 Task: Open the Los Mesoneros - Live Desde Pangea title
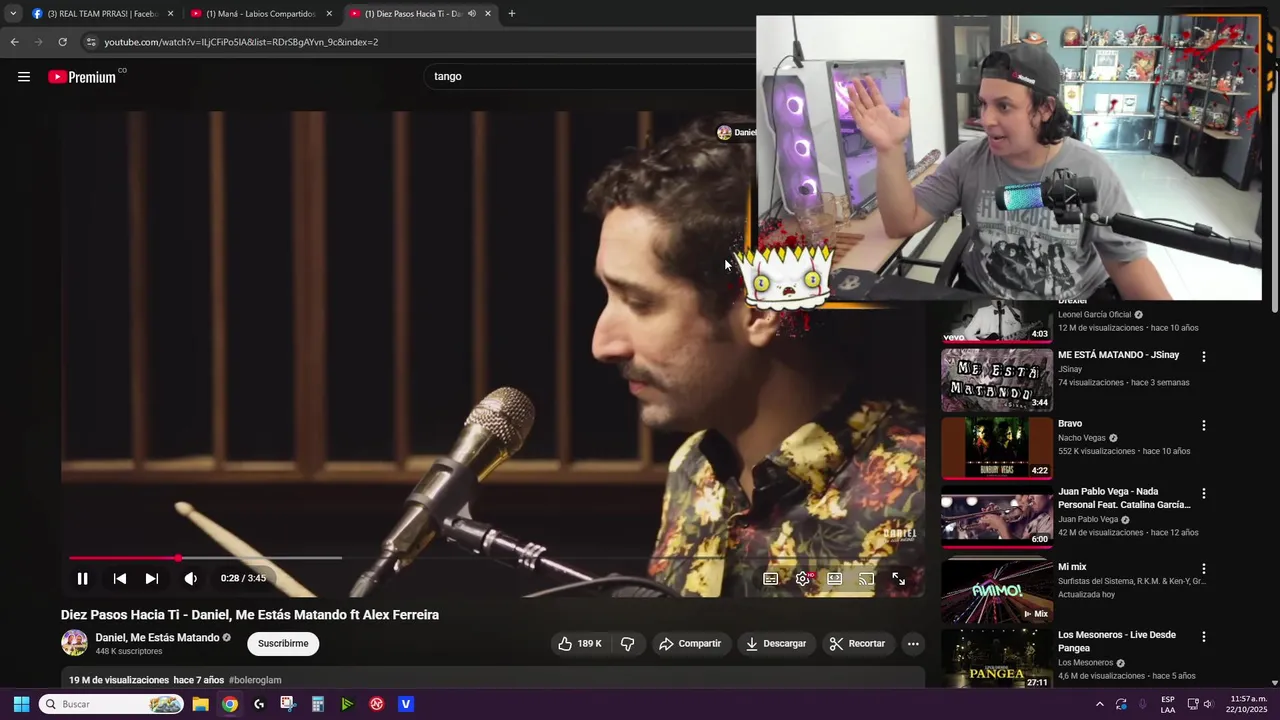pos(1117,641)
